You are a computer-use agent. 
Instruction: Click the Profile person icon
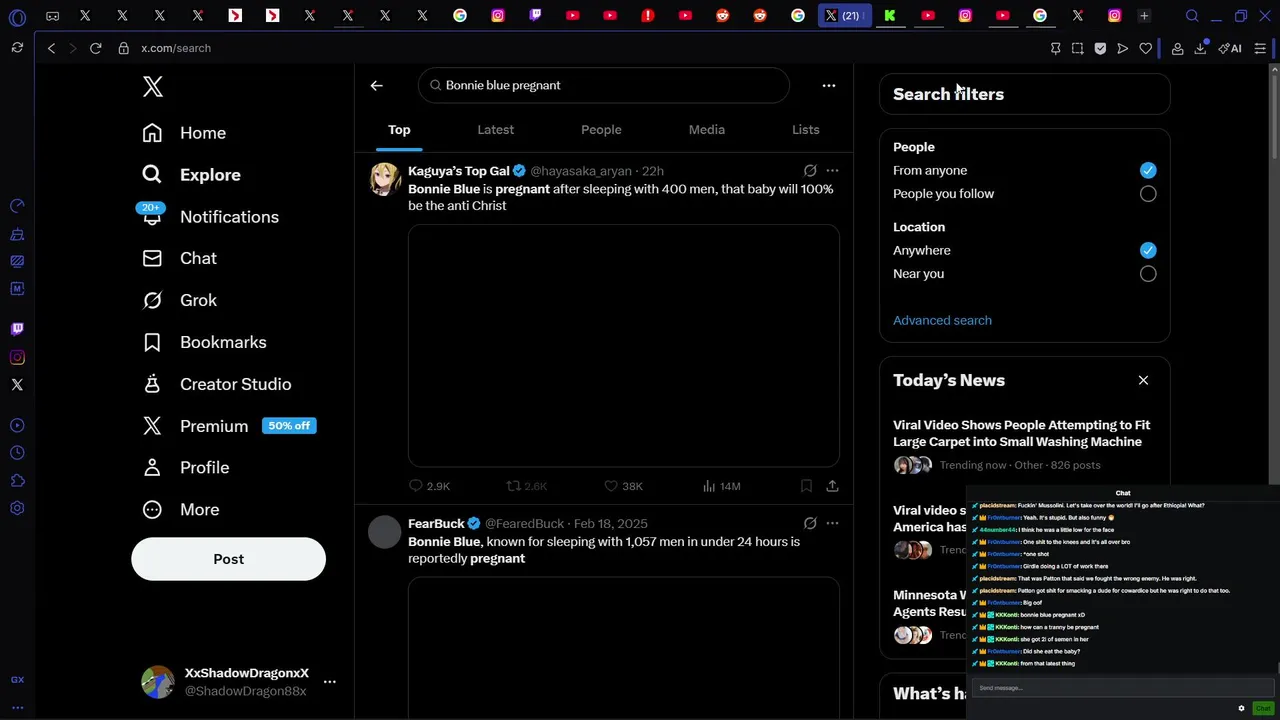pyautogui.click(x=152, y=467)
